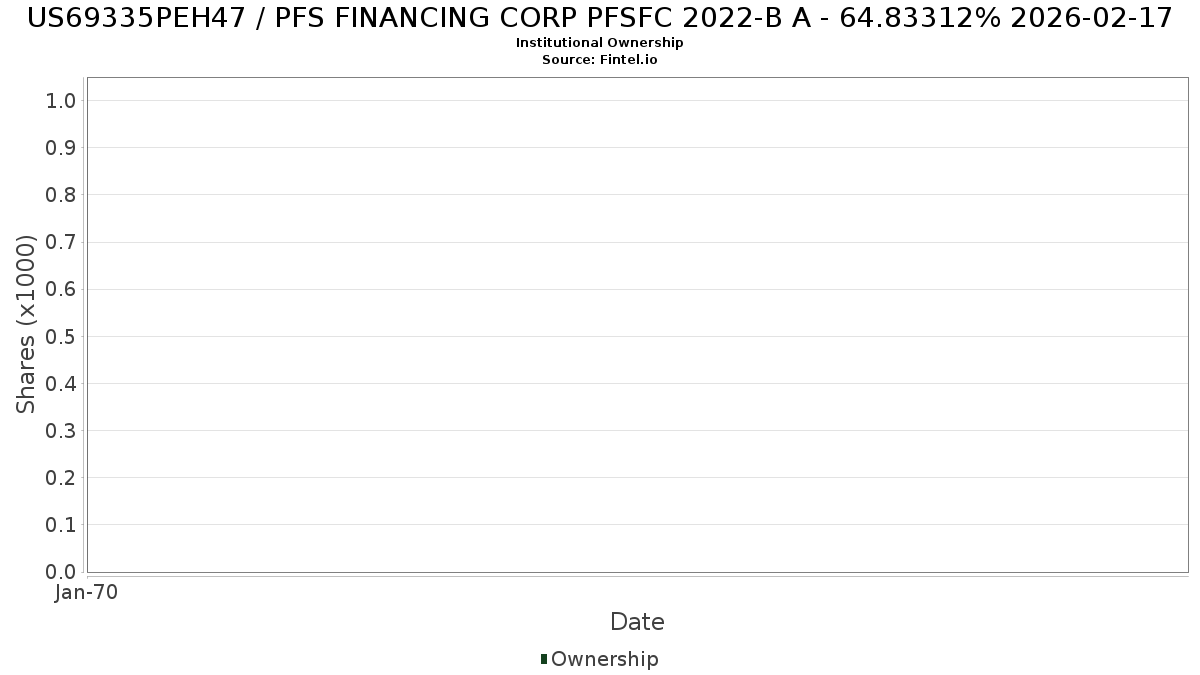Viewport: 1200px width, 675px height.
Task: Select the Date x-axis title
Action: point(637,622)
